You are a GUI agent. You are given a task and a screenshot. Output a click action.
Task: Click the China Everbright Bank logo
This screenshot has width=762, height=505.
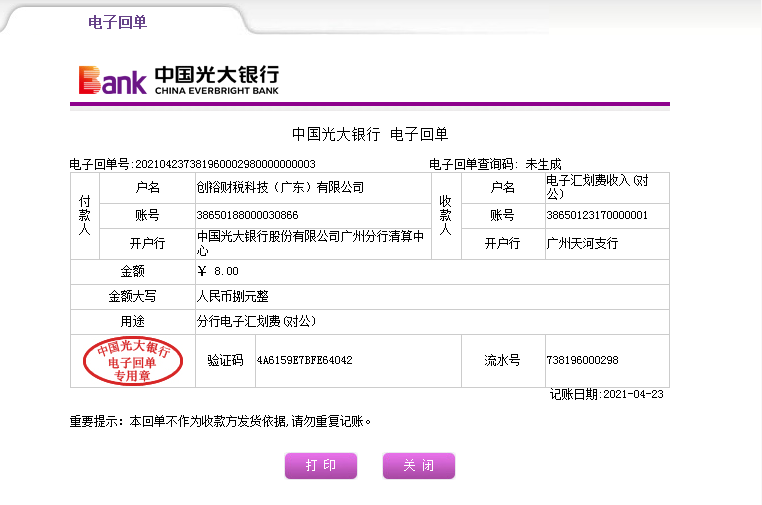(178, 80)
